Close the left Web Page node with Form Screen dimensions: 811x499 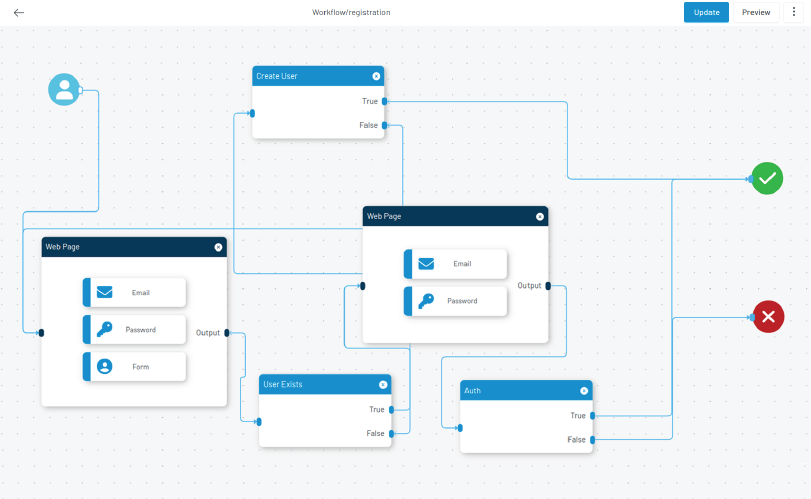(218, 247)
